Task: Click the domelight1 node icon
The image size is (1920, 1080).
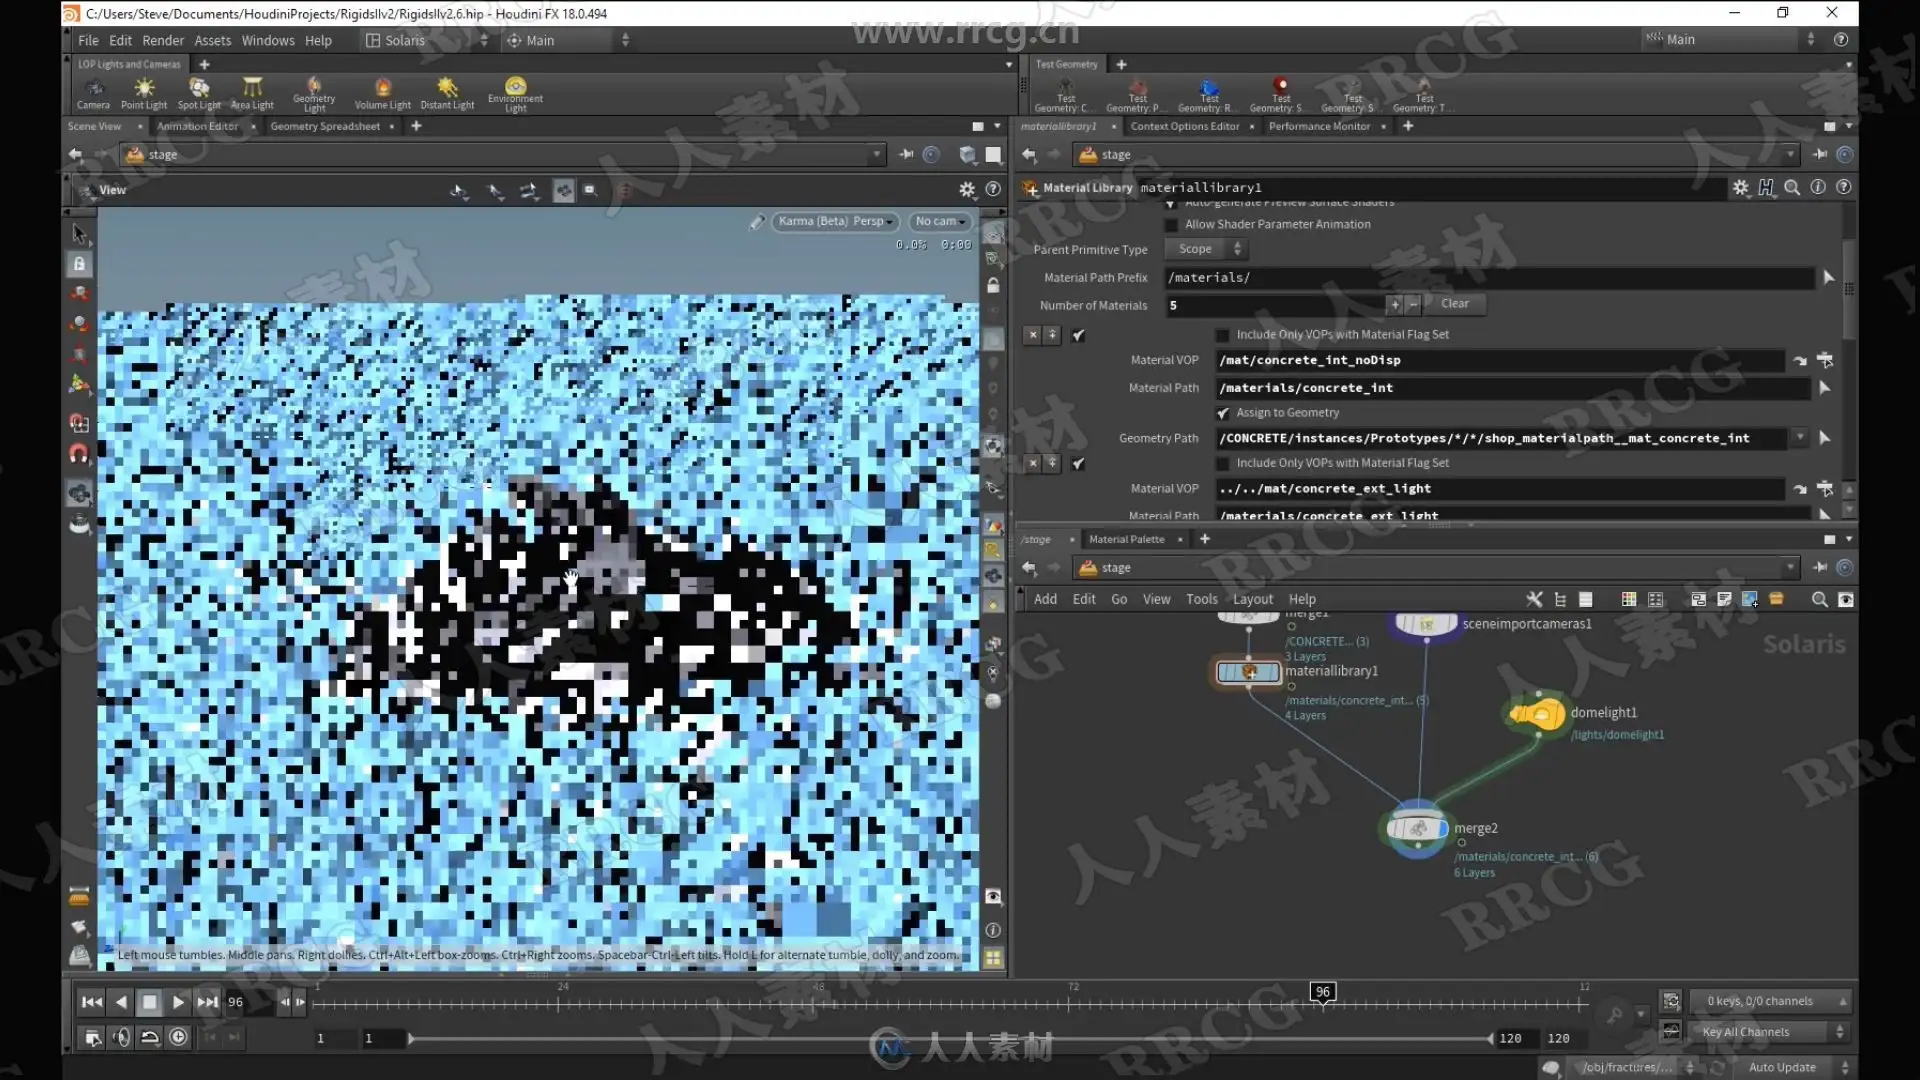Action: 1537,714
